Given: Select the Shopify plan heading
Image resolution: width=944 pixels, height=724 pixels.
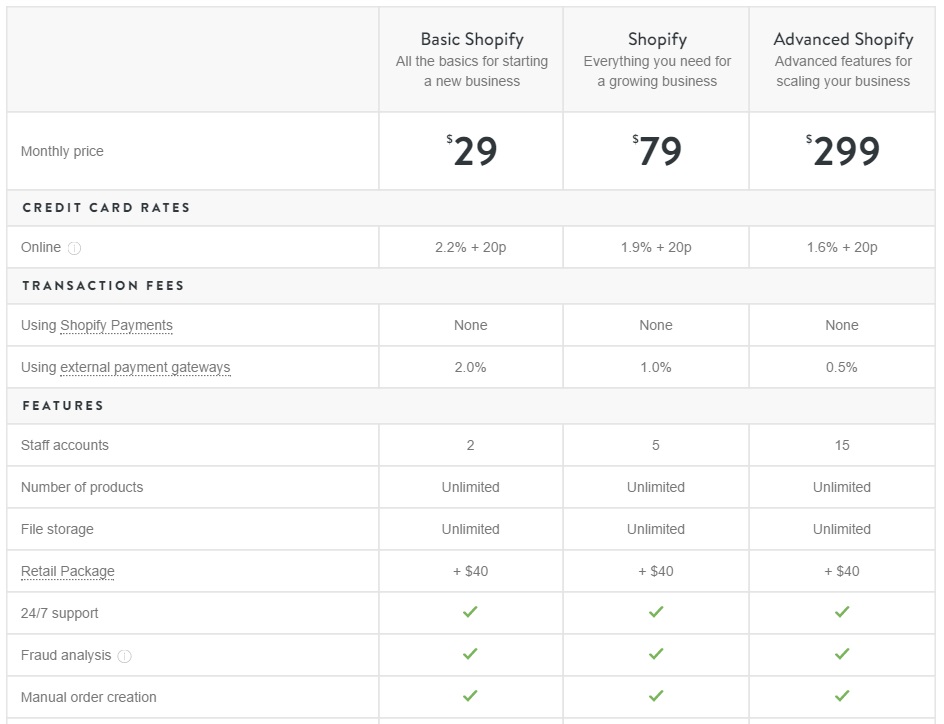Looking at the screenshot, I should [657, 39].
